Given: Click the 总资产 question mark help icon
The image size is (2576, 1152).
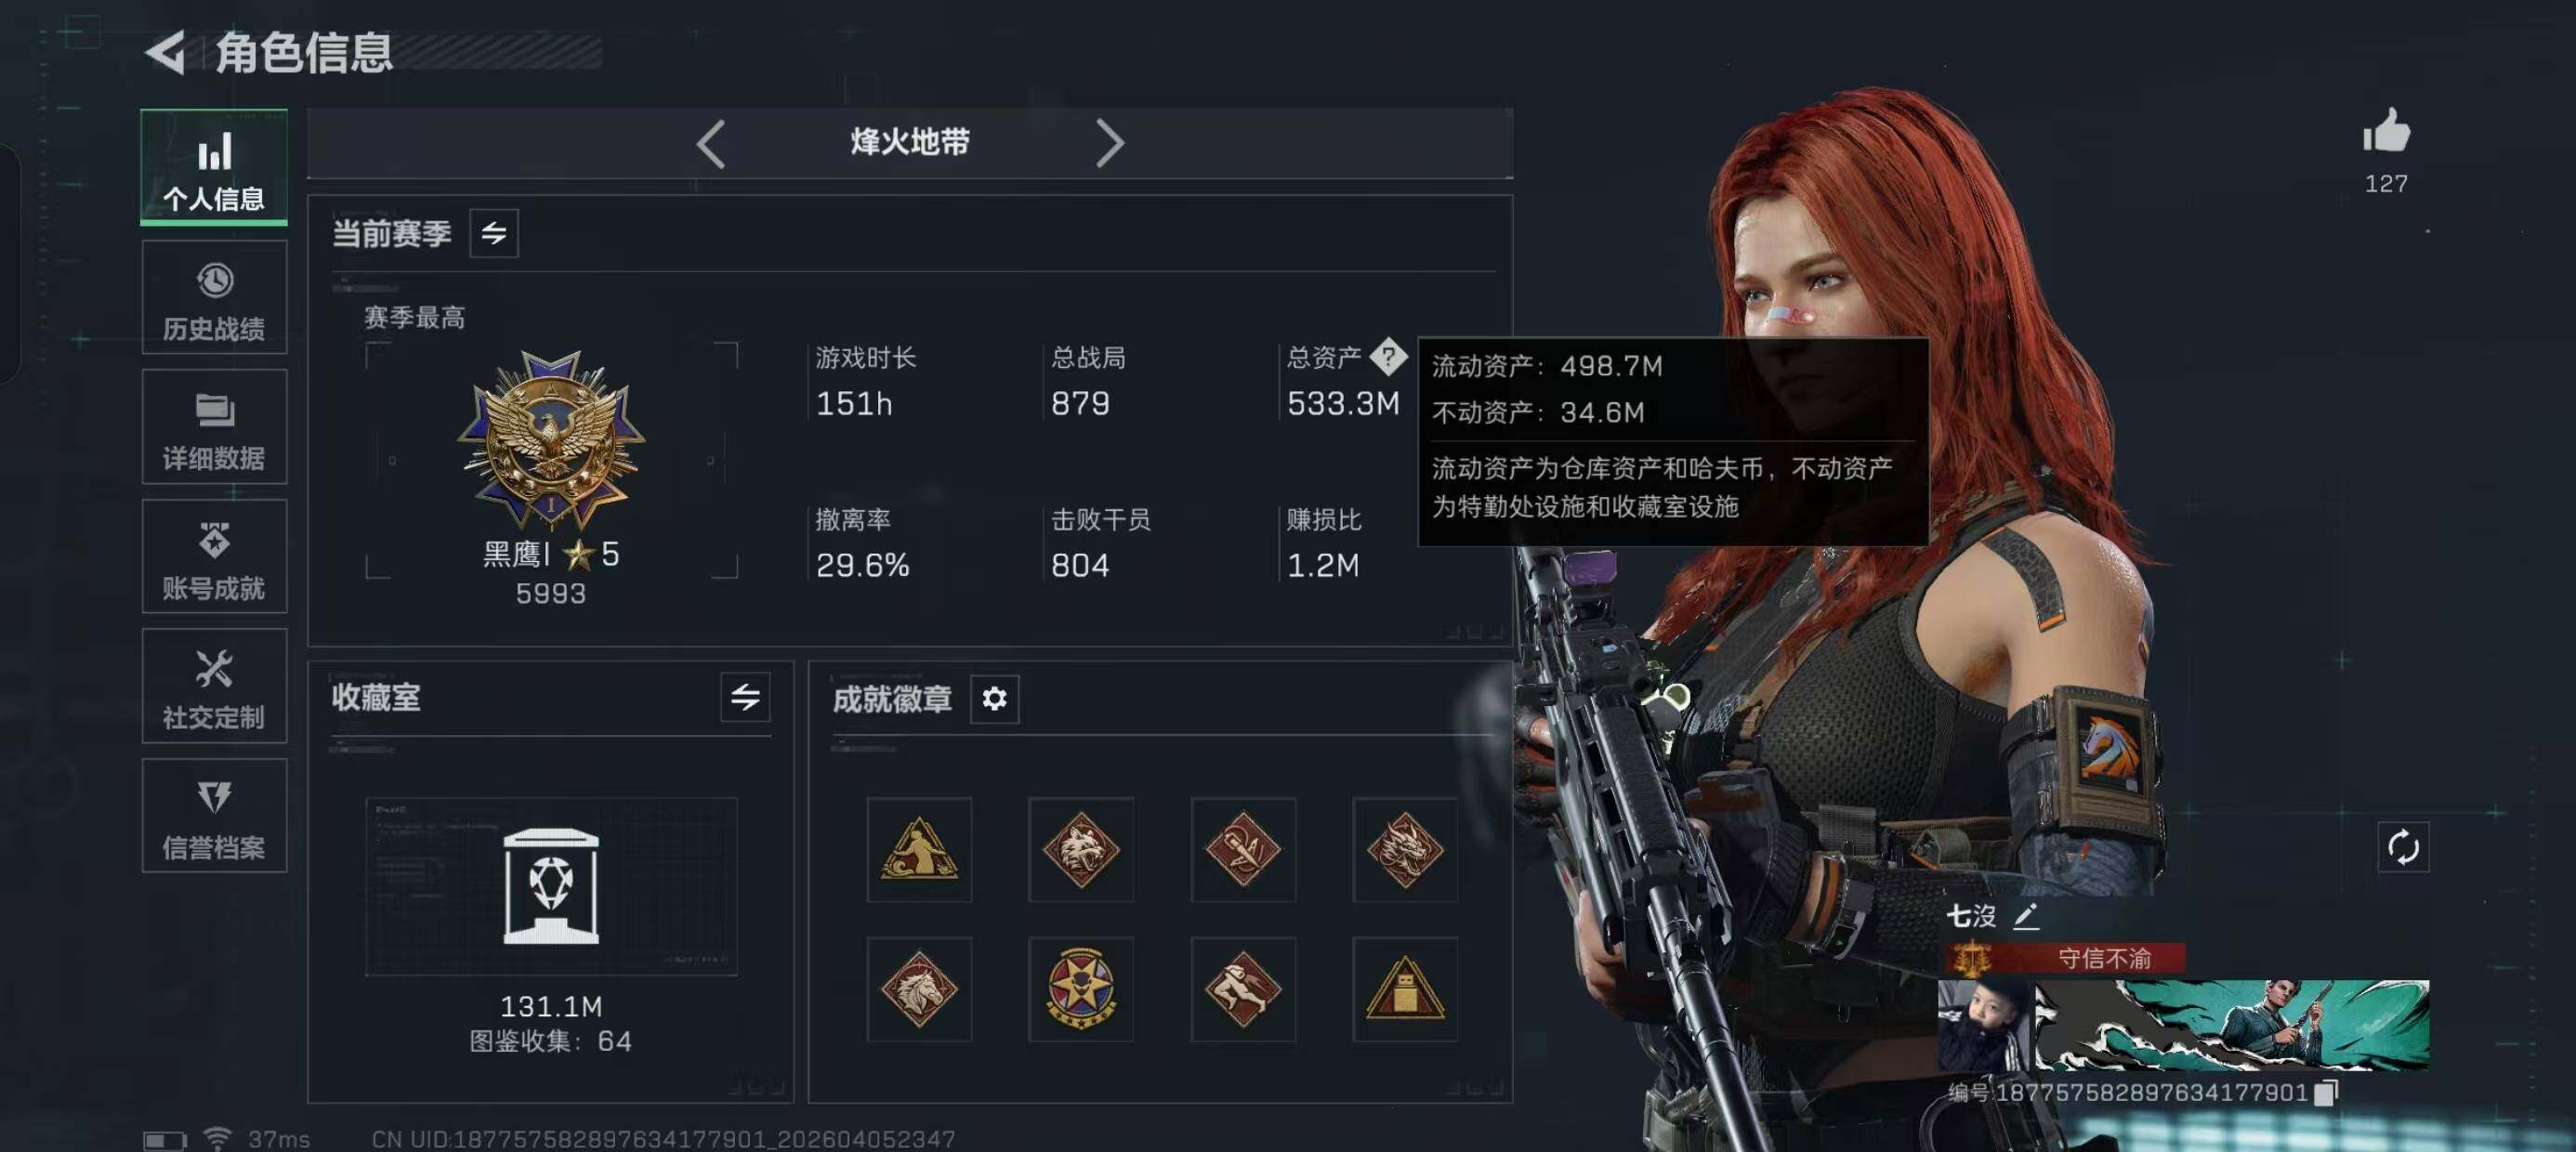Looking at the screenshot, I should pos(1388,355).
